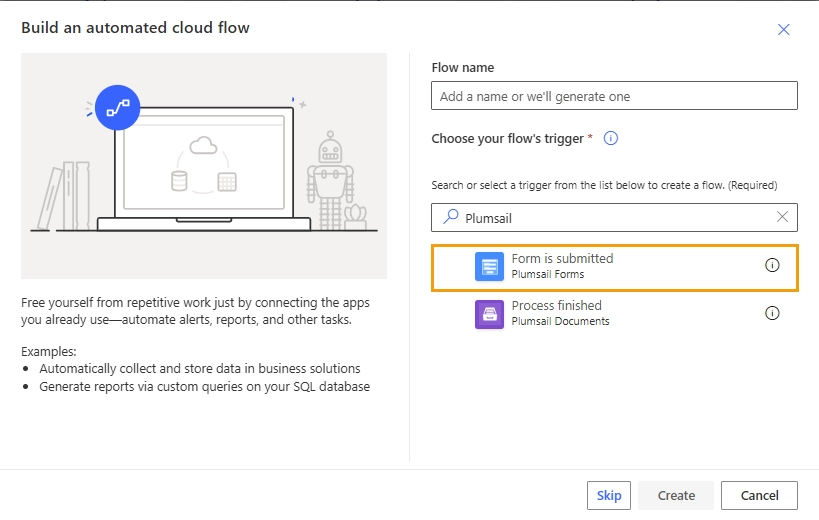Click the Create button
The image size is (819, 520).
click(x=676, y=495)
